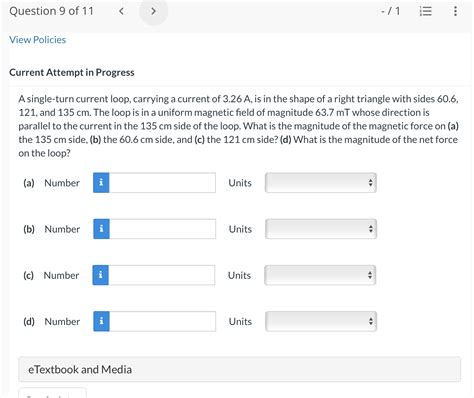The height and width of the screenshot is (398, 474).
Task: Focus the Number field for part (c)
Action: pyautogui.click(x=162, y=275)
